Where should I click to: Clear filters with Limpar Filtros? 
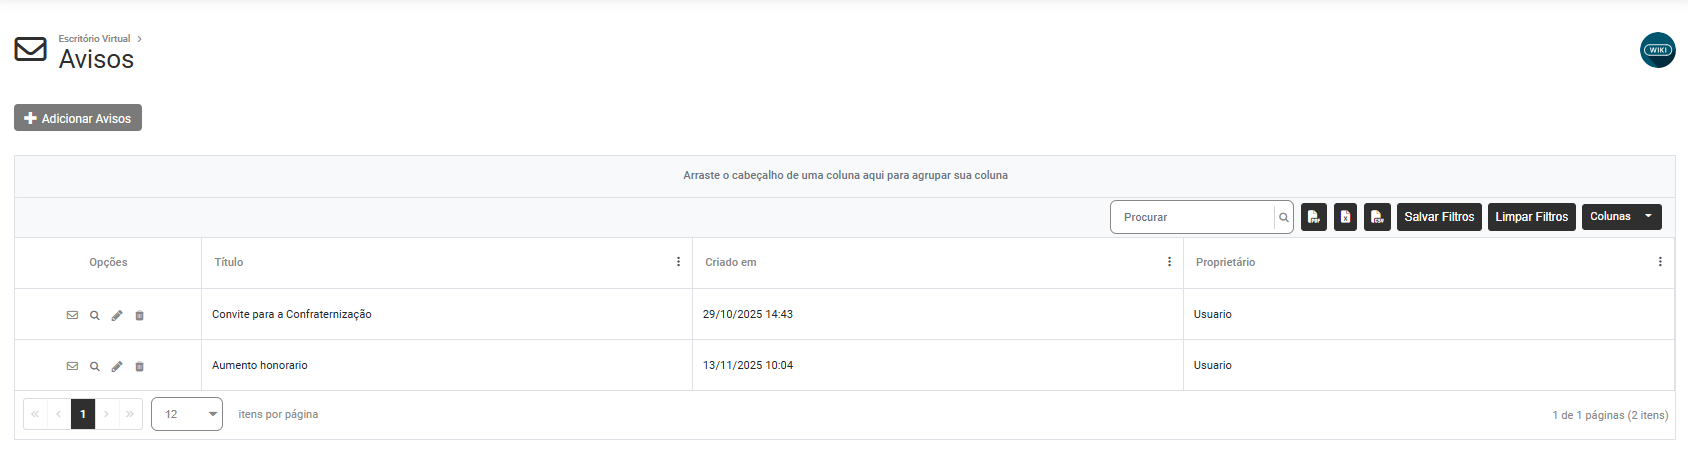tap(1531, 217)
